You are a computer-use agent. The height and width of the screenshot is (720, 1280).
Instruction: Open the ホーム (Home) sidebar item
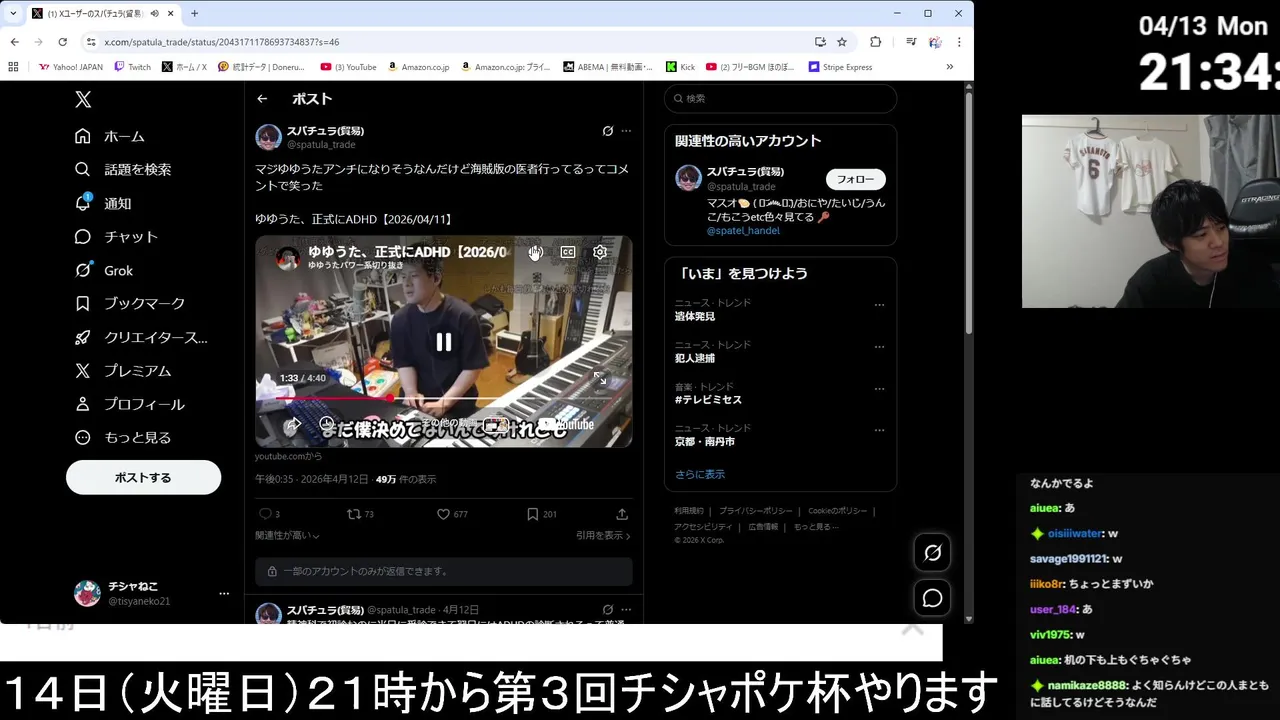click(110, 136)
